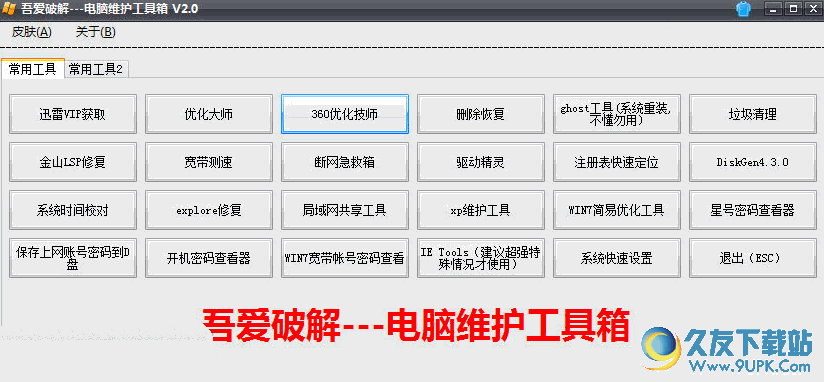Launch DiskGen4.3.0
The image size is (824, 382).
pos(753,162)
